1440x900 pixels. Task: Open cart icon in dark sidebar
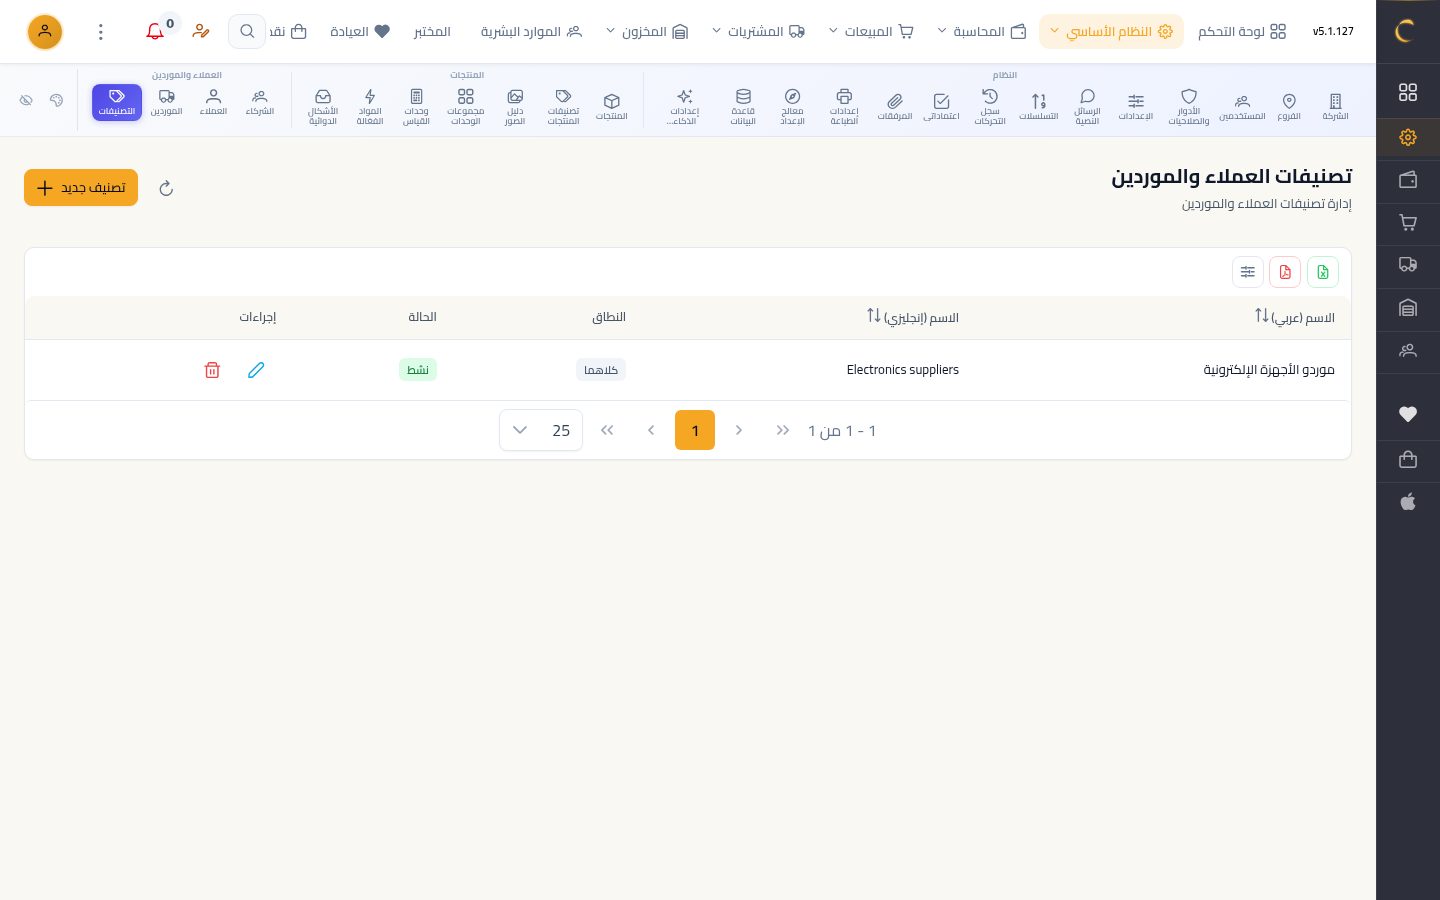coord(1408,223)
